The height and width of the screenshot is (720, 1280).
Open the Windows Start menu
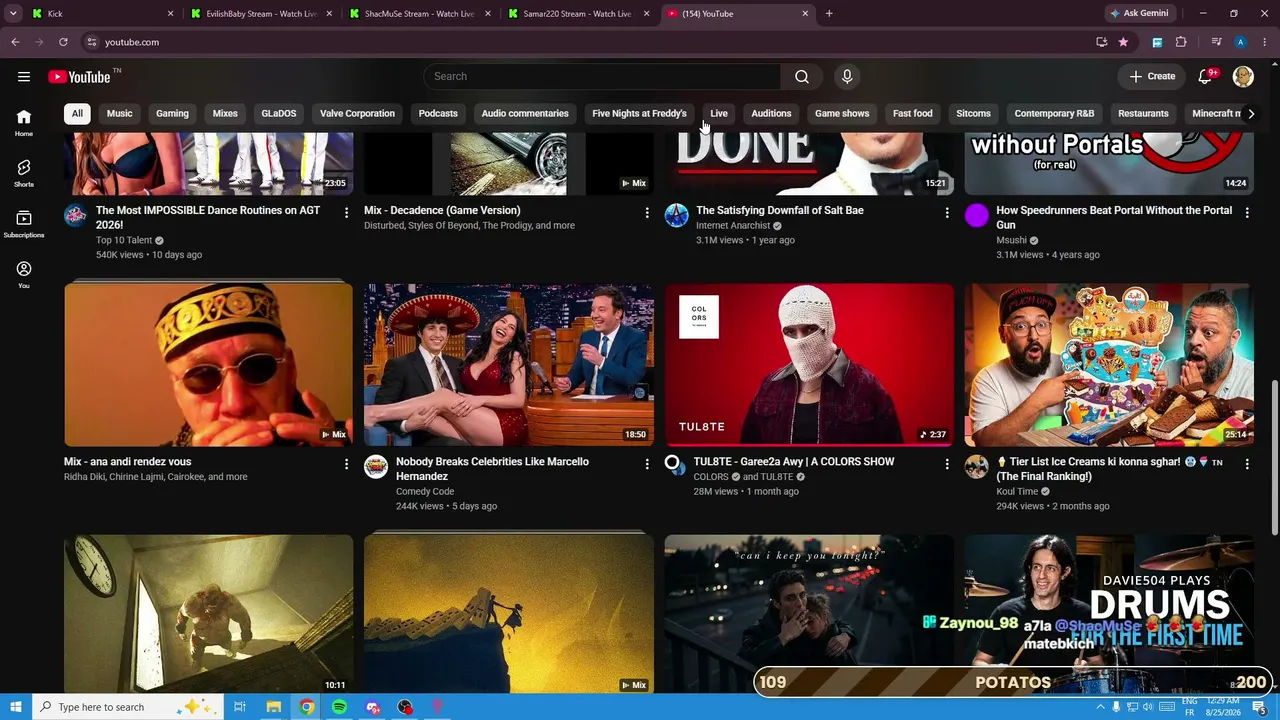pos(15,707)
